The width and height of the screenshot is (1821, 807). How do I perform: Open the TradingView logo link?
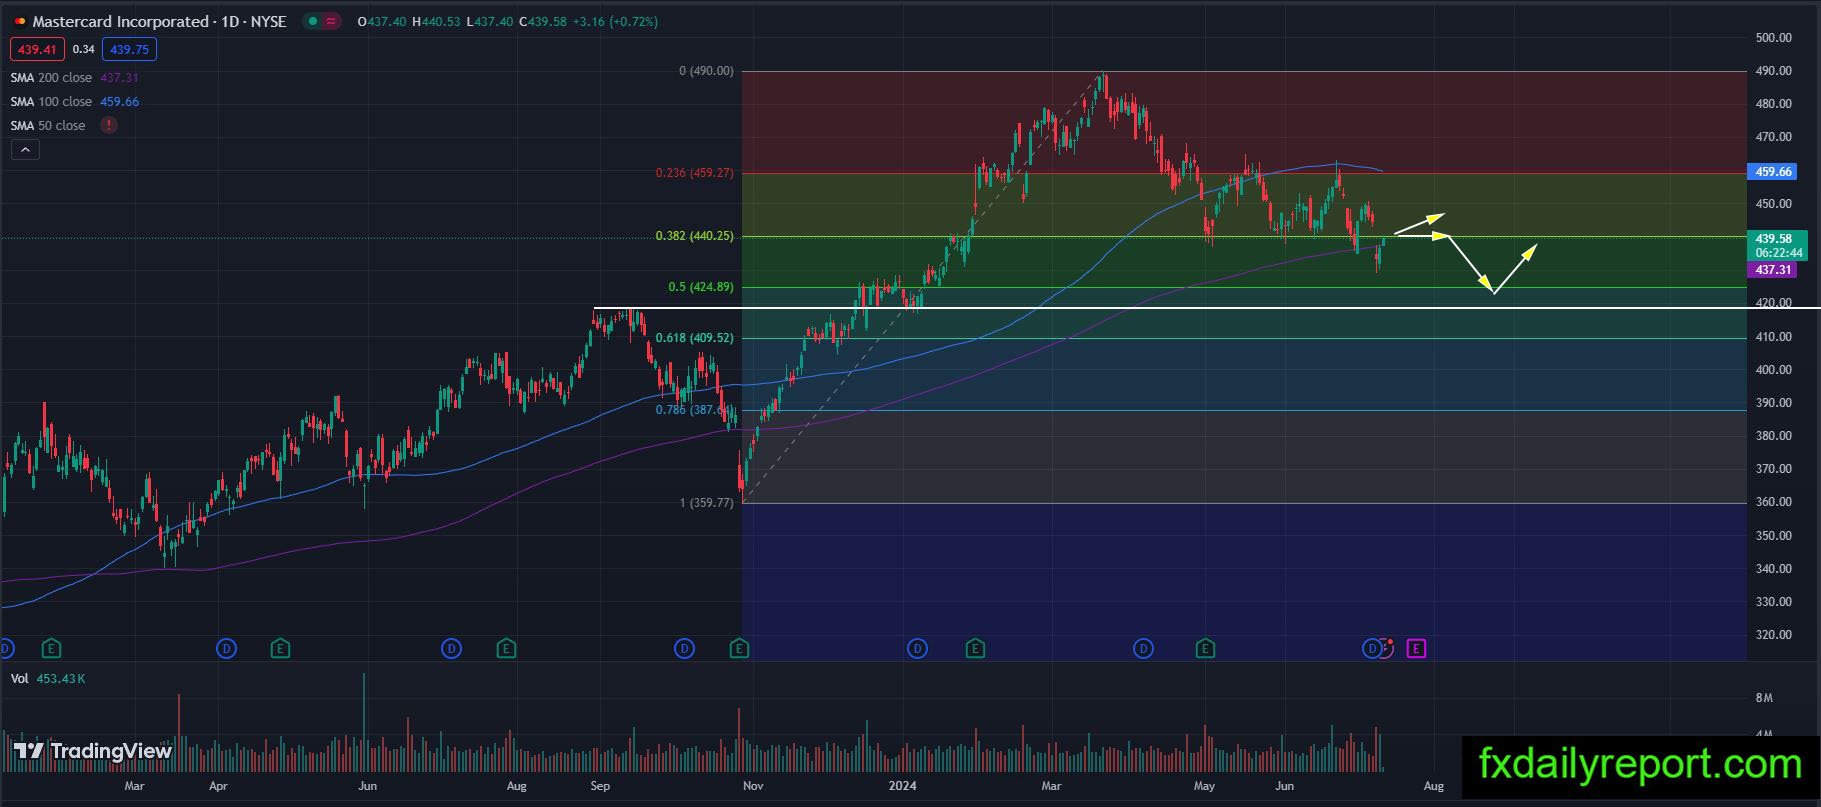pyautogui.click(x=93, y=751)
